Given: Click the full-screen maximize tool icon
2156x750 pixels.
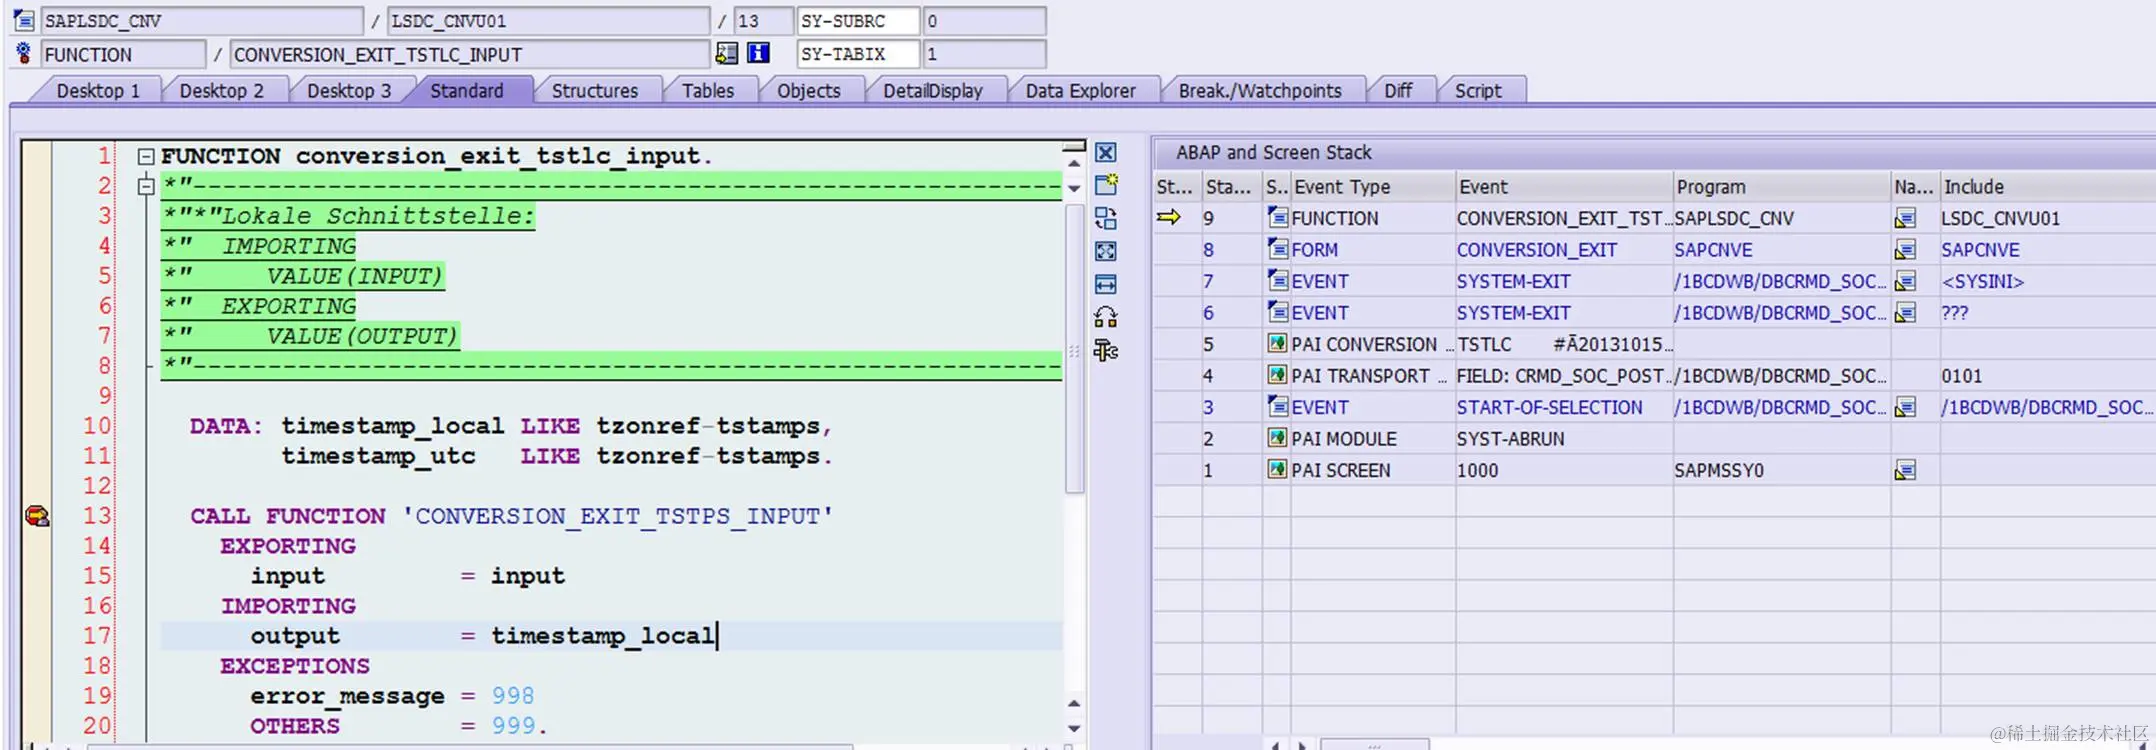Looking at the screenshot, I should click(1105, 251).
